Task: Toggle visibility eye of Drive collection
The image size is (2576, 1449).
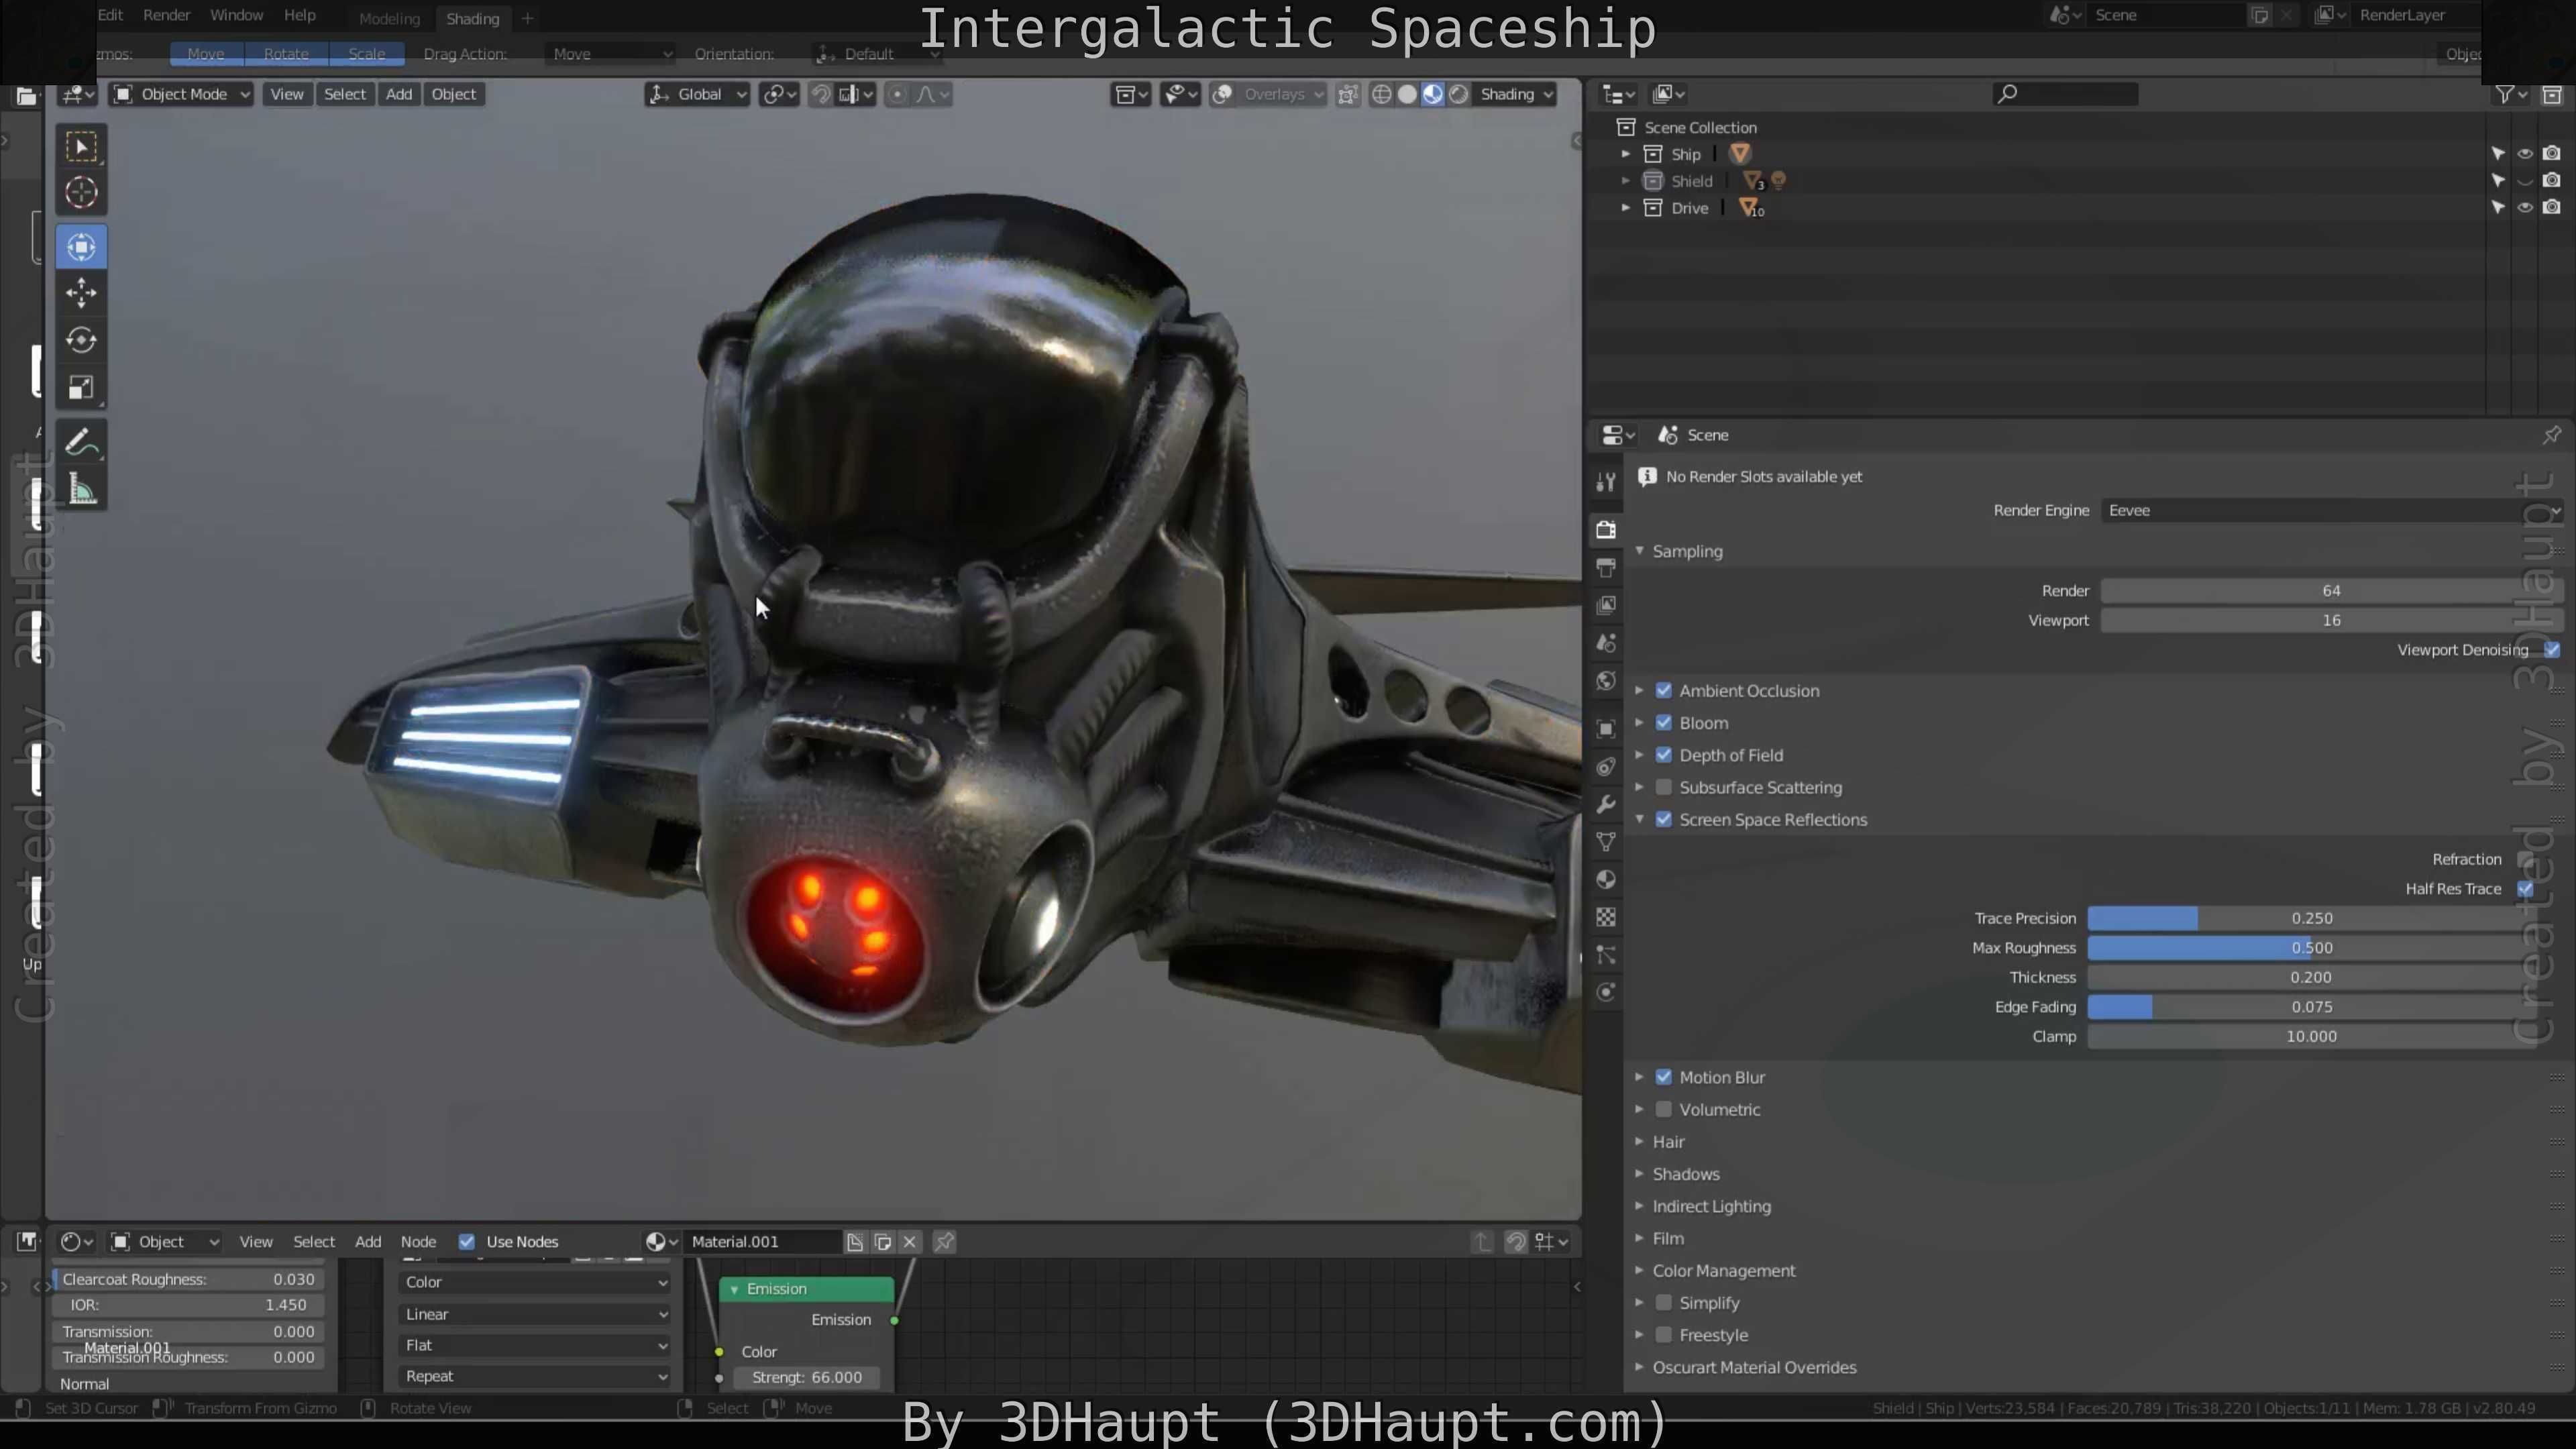Action: click(2524, 208)
